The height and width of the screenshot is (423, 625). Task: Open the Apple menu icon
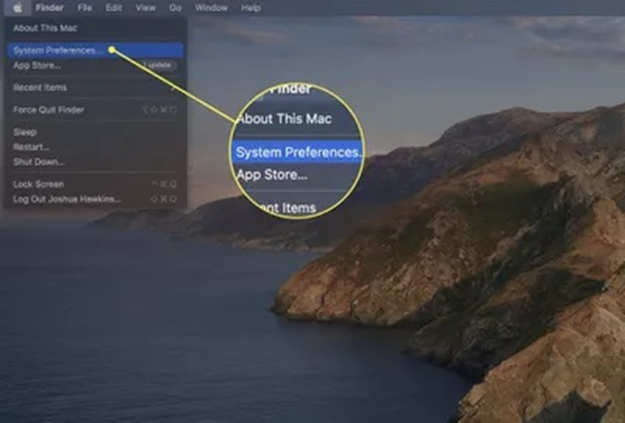tap(17, 8)
